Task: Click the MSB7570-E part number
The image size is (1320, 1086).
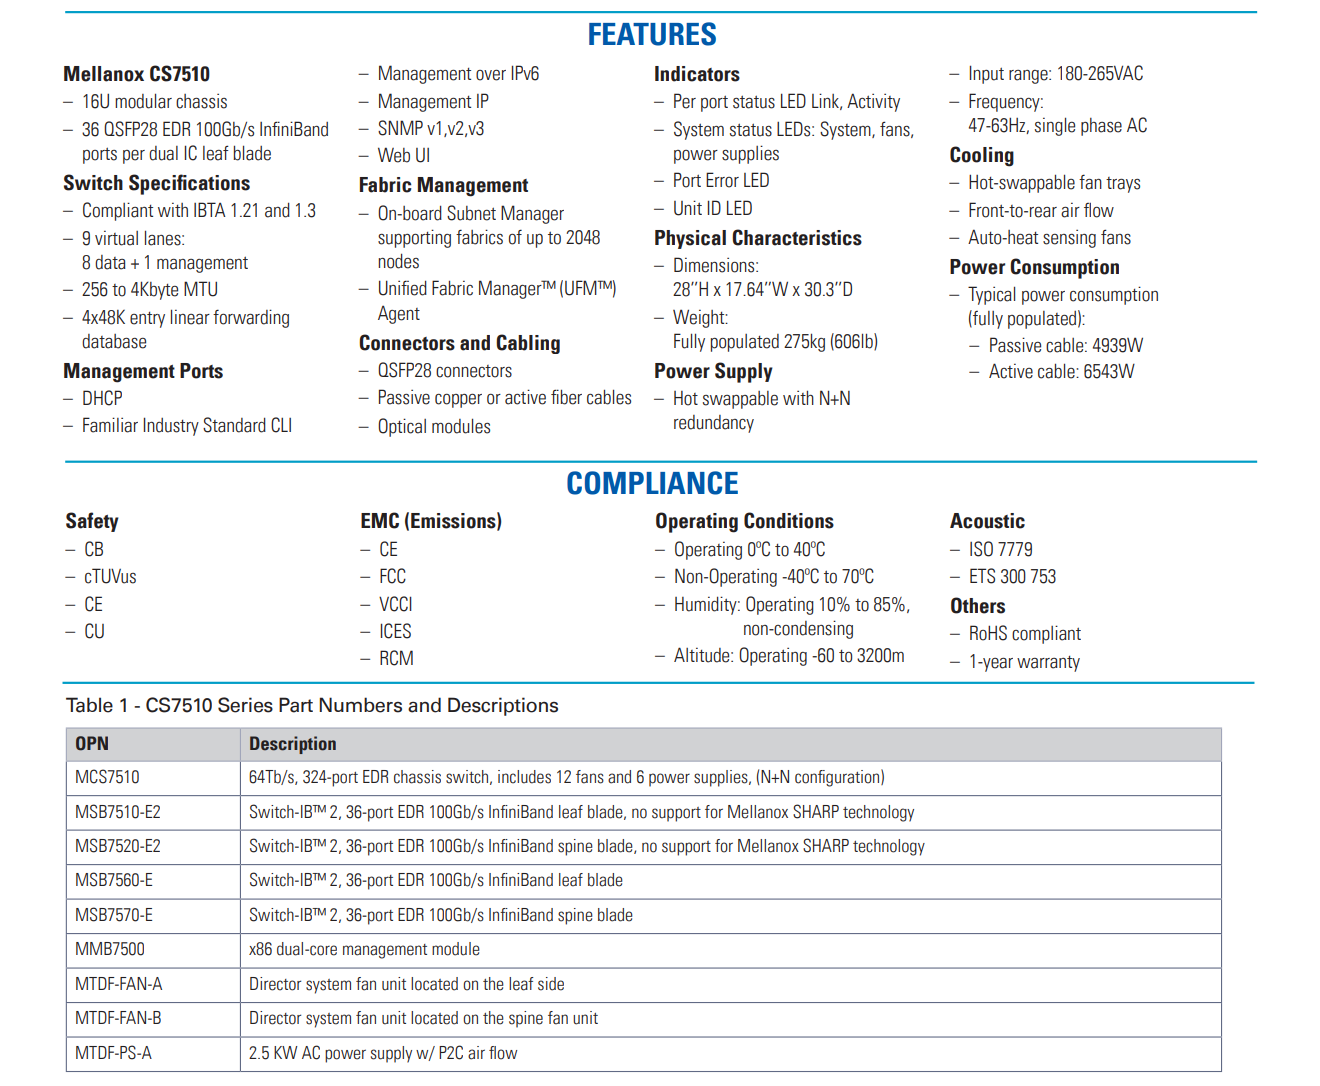Action: pyautogui.click(x=114, y=915)
